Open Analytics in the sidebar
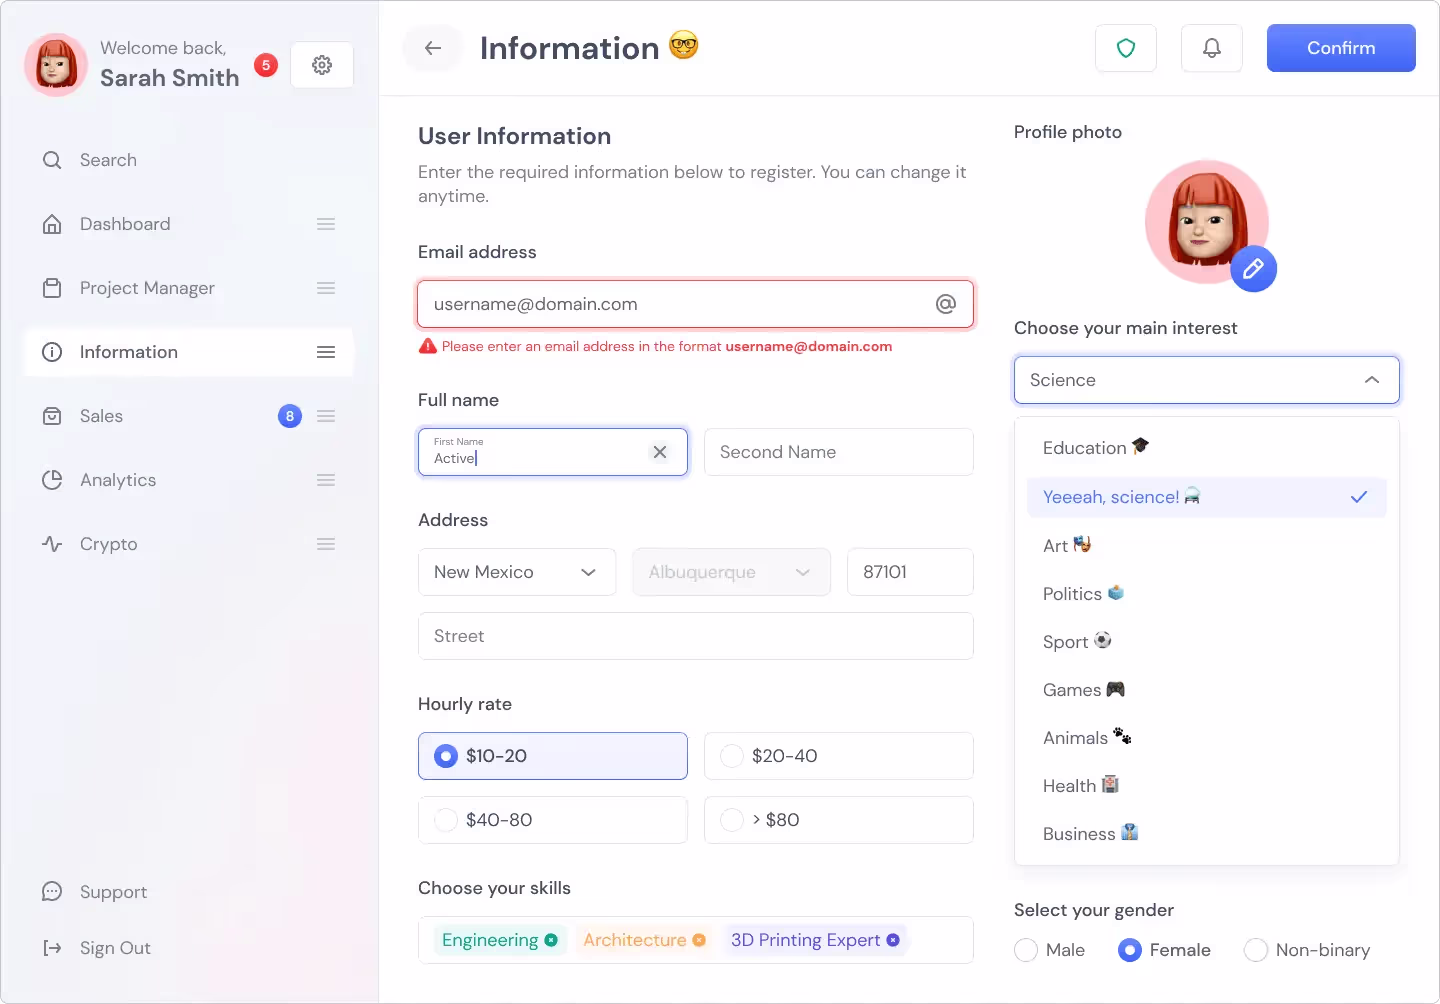Viewport: 1440px width, 1004px height. [118, 480]
